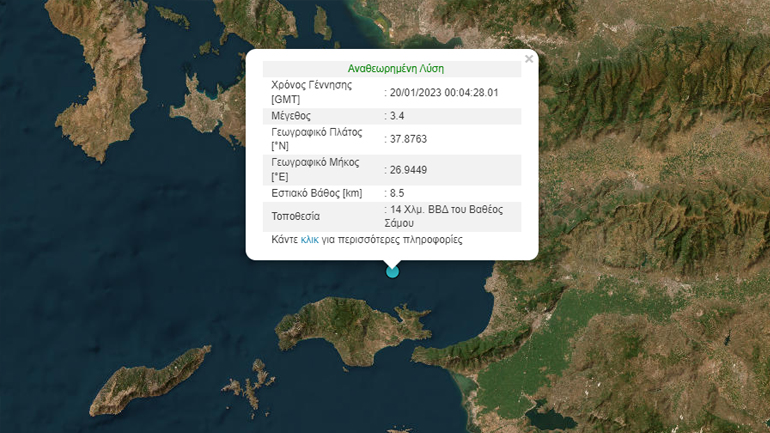
Task: Select the 'Γεωγραφικό Μήκος [°E]' label
Action: 315,169
